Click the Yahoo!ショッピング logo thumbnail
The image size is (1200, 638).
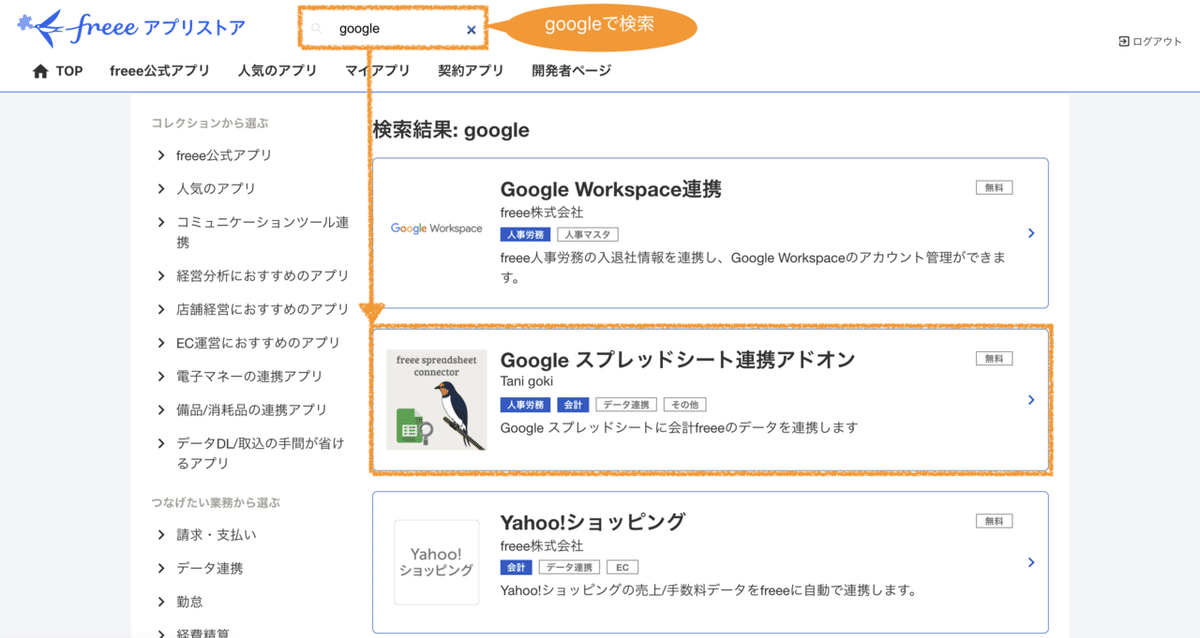pyautogui.click(x=436, y=562)
